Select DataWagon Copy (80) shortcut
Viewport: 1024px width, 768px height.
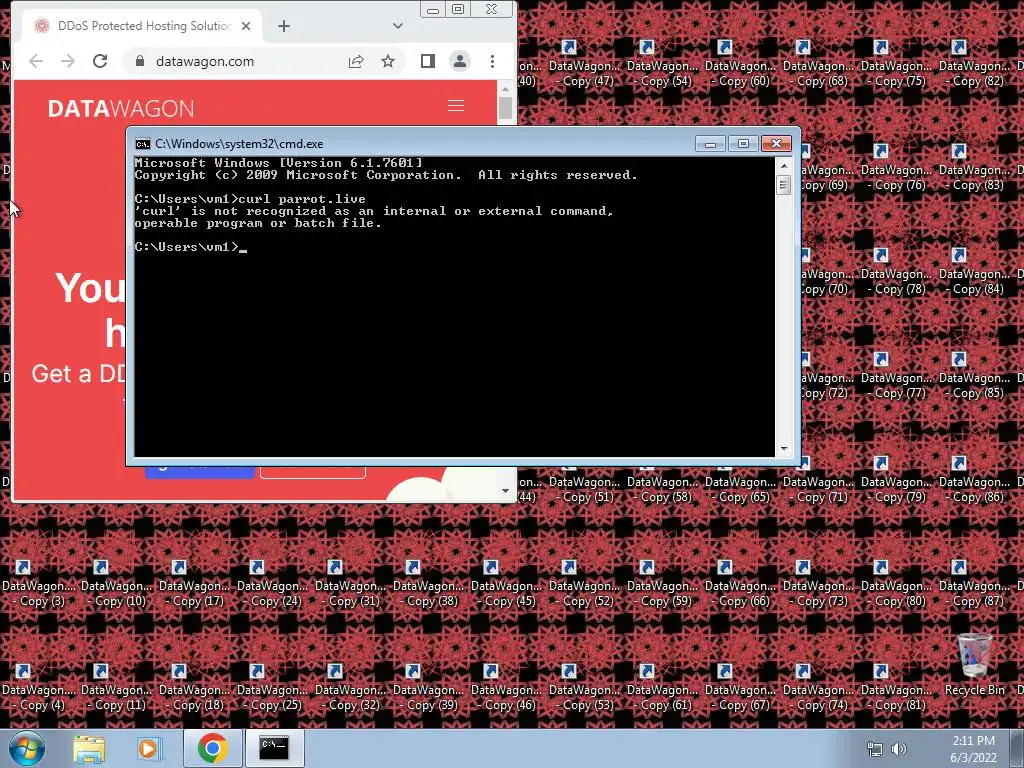point(897,583)
